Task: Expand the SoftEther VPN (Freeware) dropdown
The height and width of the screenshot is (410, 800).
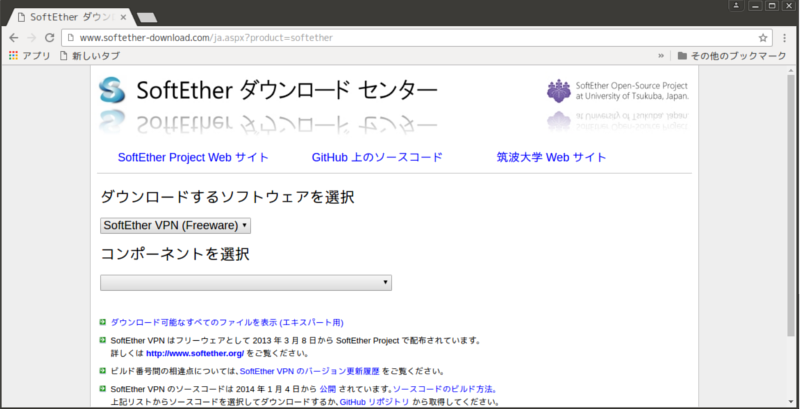Action: tap(176, 225)
